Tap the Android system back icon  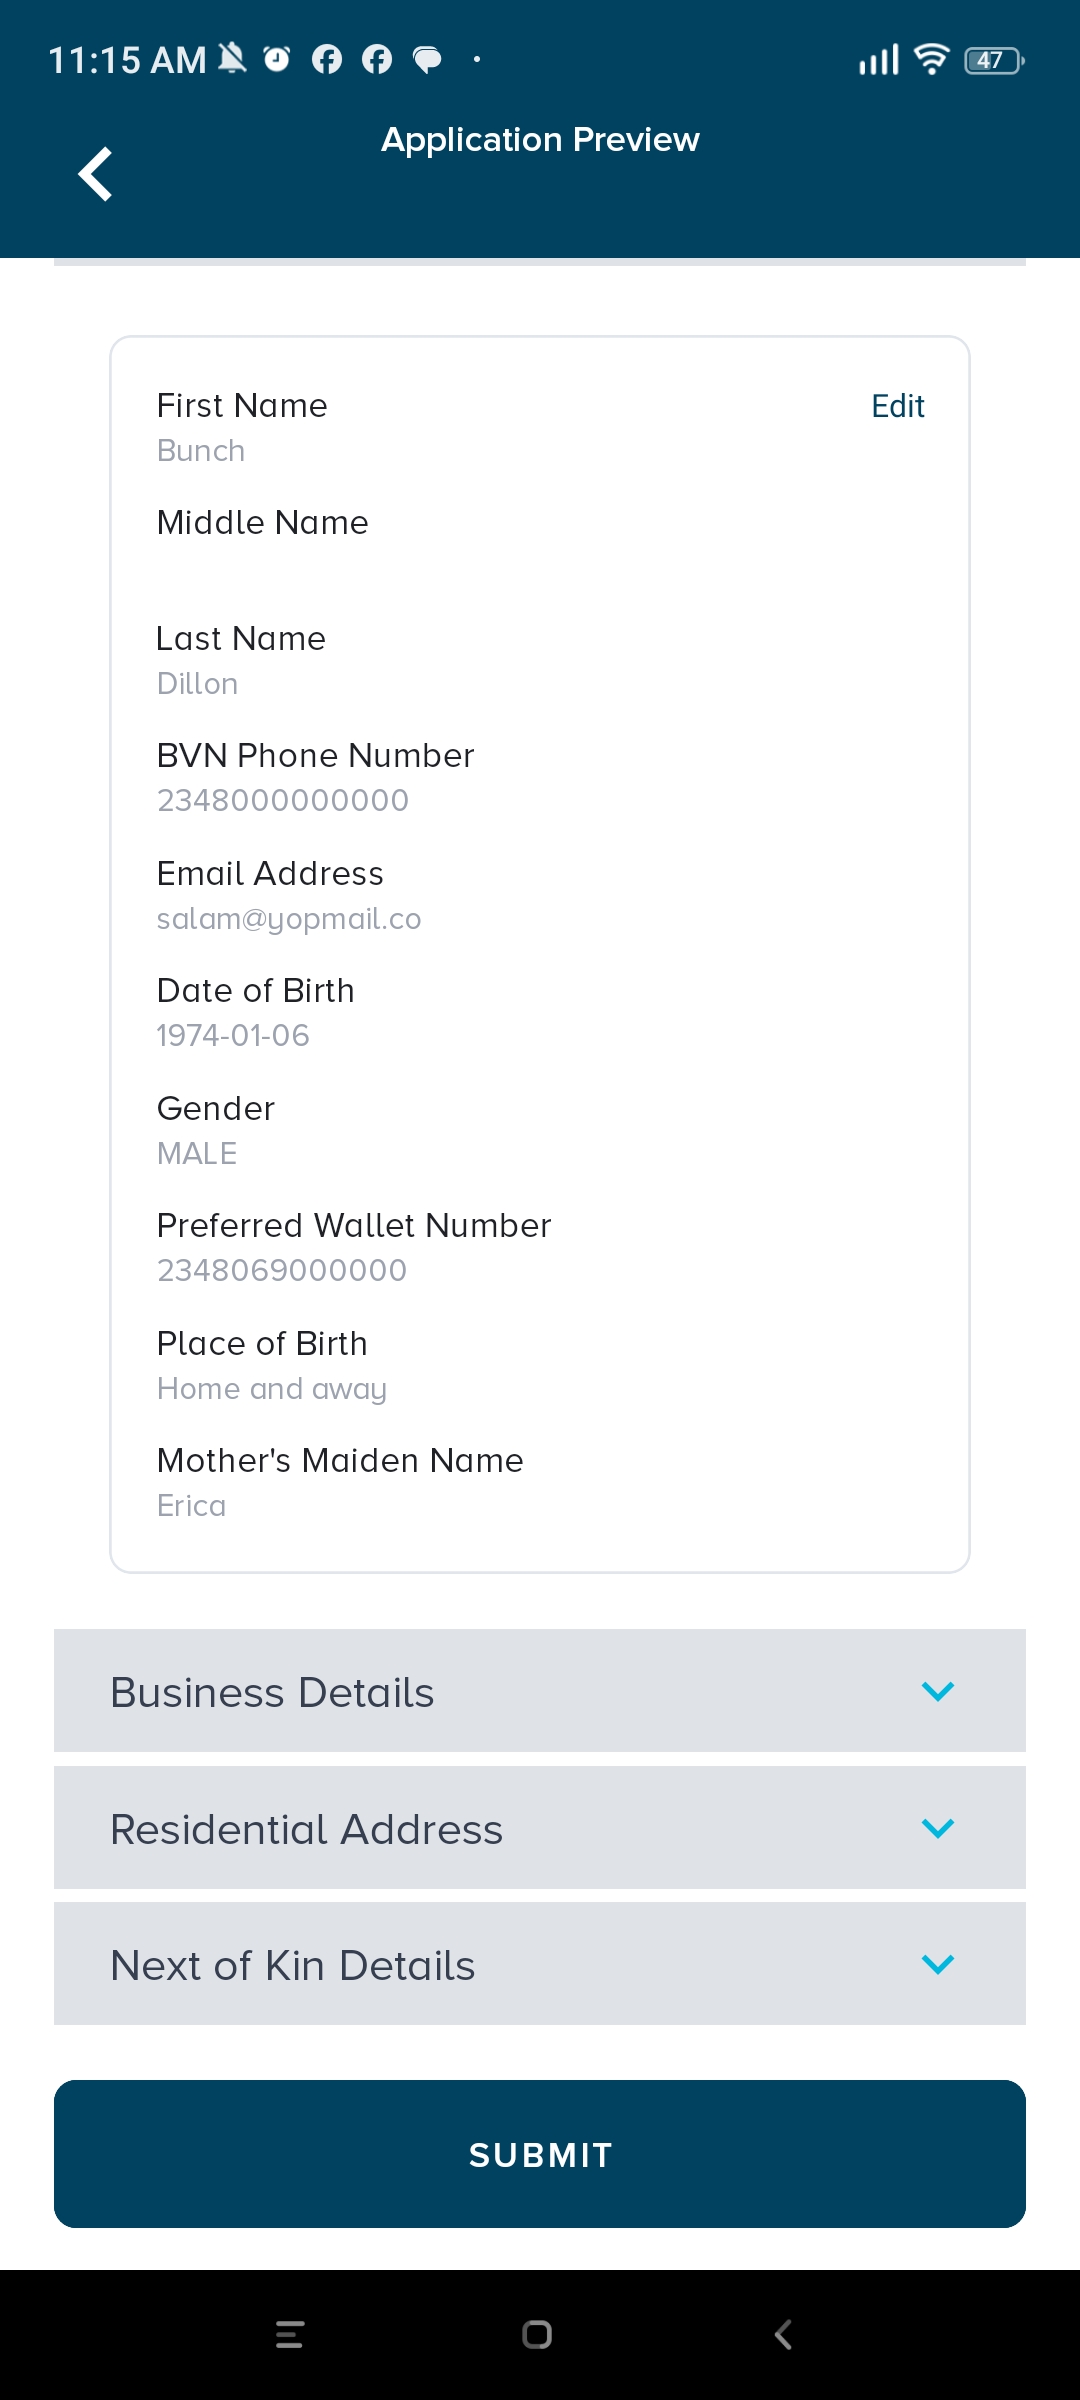pyautogui.click(x=783, y=2334)
